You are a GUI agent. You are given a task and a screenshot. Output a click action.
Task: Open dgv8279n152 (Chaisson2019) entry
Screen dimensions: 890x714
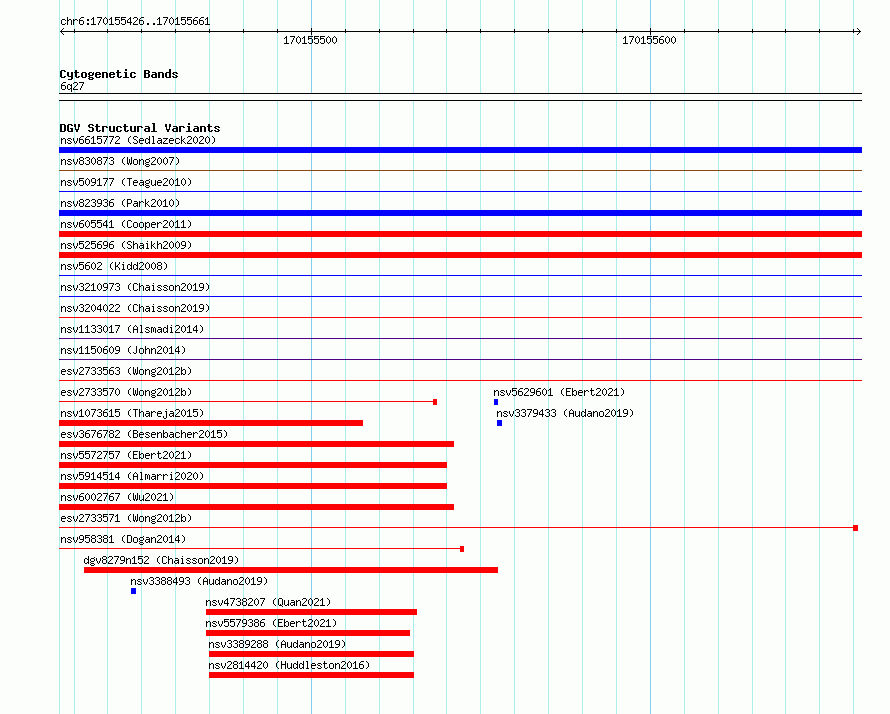pos(161,560)
